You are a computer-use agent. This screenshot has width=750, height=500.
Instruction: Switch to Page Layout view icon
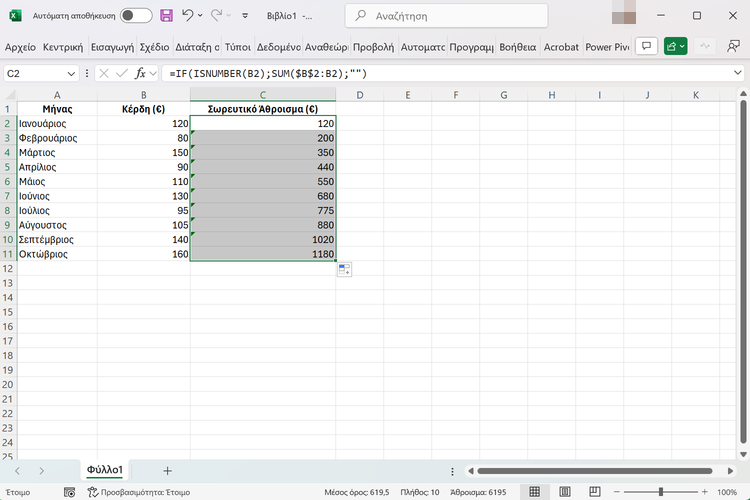coord(564,491)
